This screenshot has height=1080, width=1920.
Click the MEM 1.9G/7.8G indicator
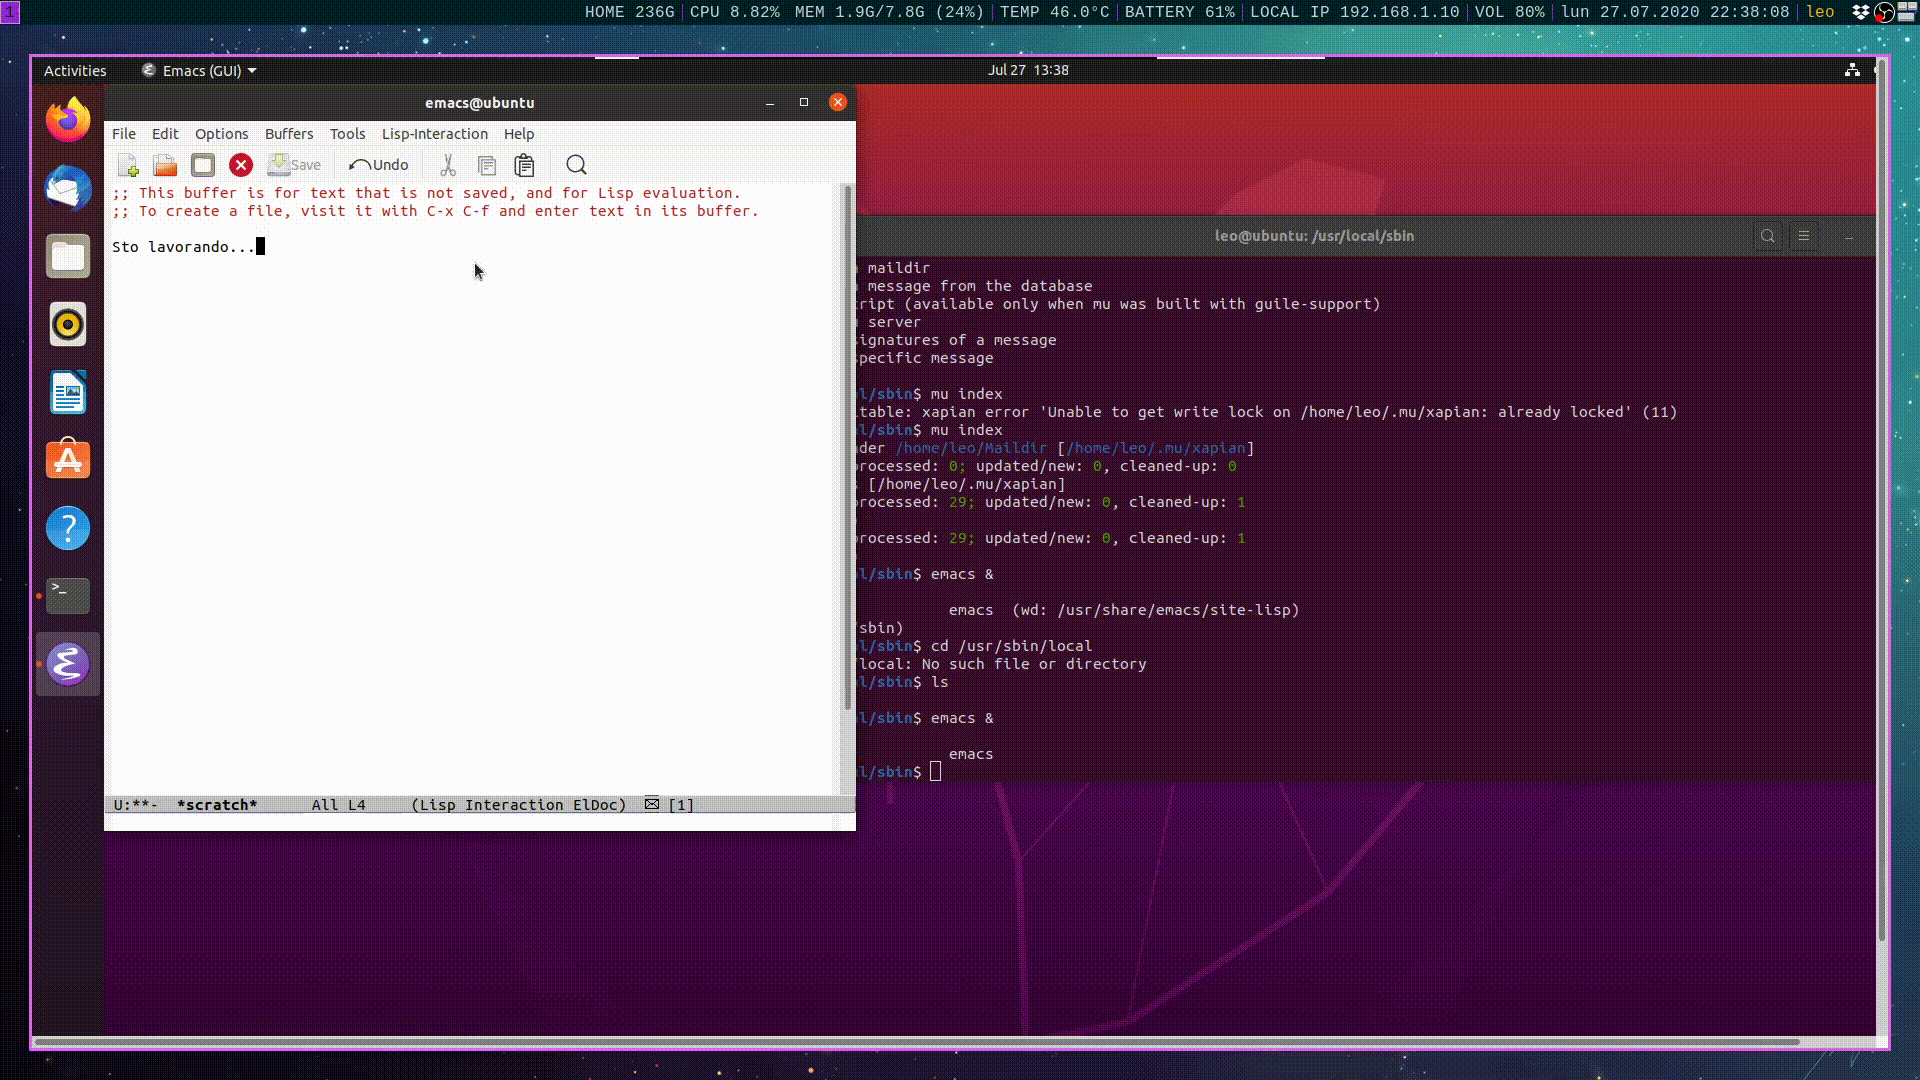coord(889,12)
